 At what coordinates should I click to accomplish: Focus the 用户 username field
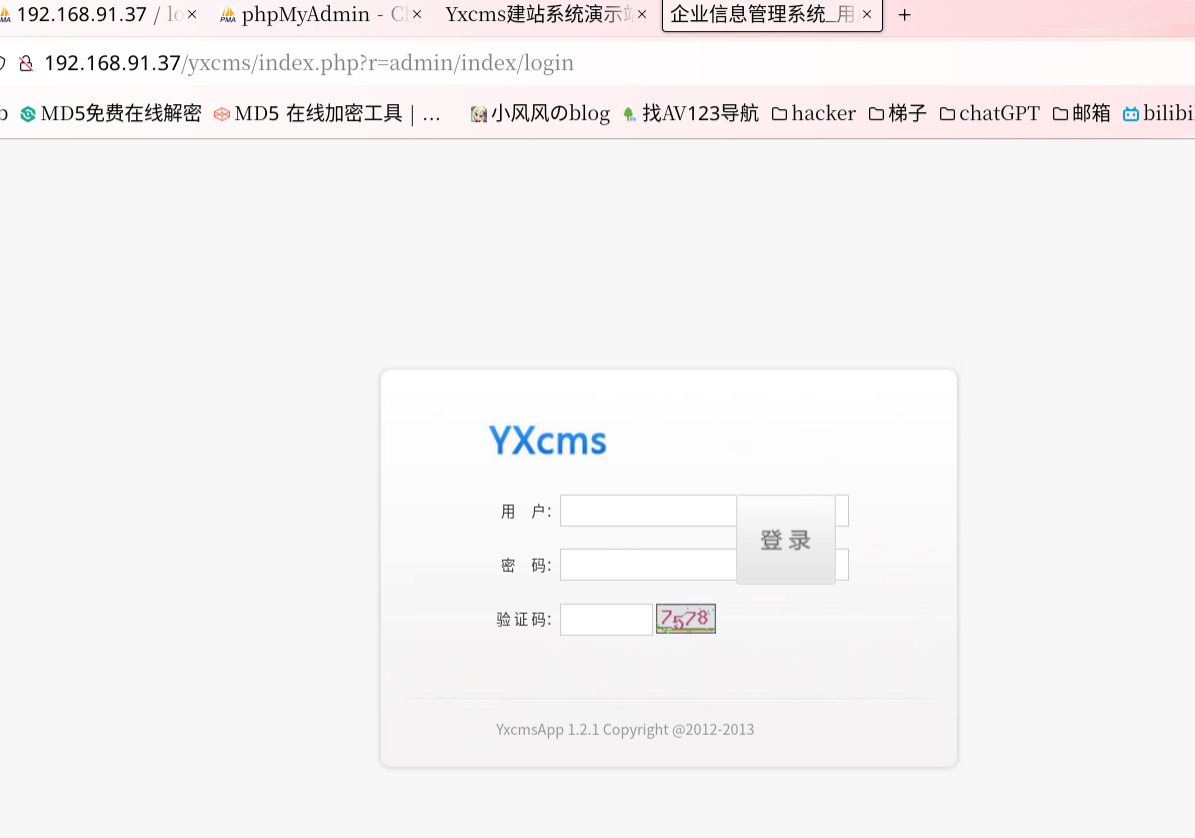704,510
